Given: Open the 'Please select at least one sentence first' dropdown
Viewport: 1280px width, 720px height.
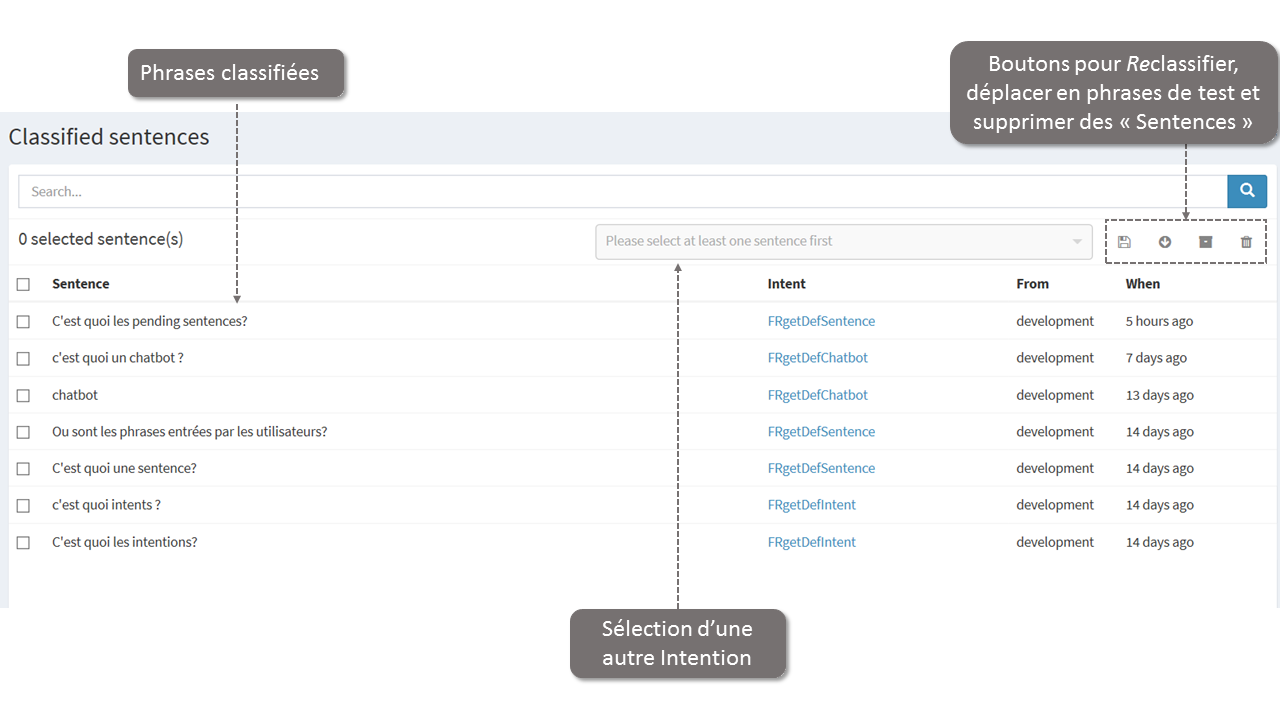Looking at the screenshot, I should [x=844, y=241].
